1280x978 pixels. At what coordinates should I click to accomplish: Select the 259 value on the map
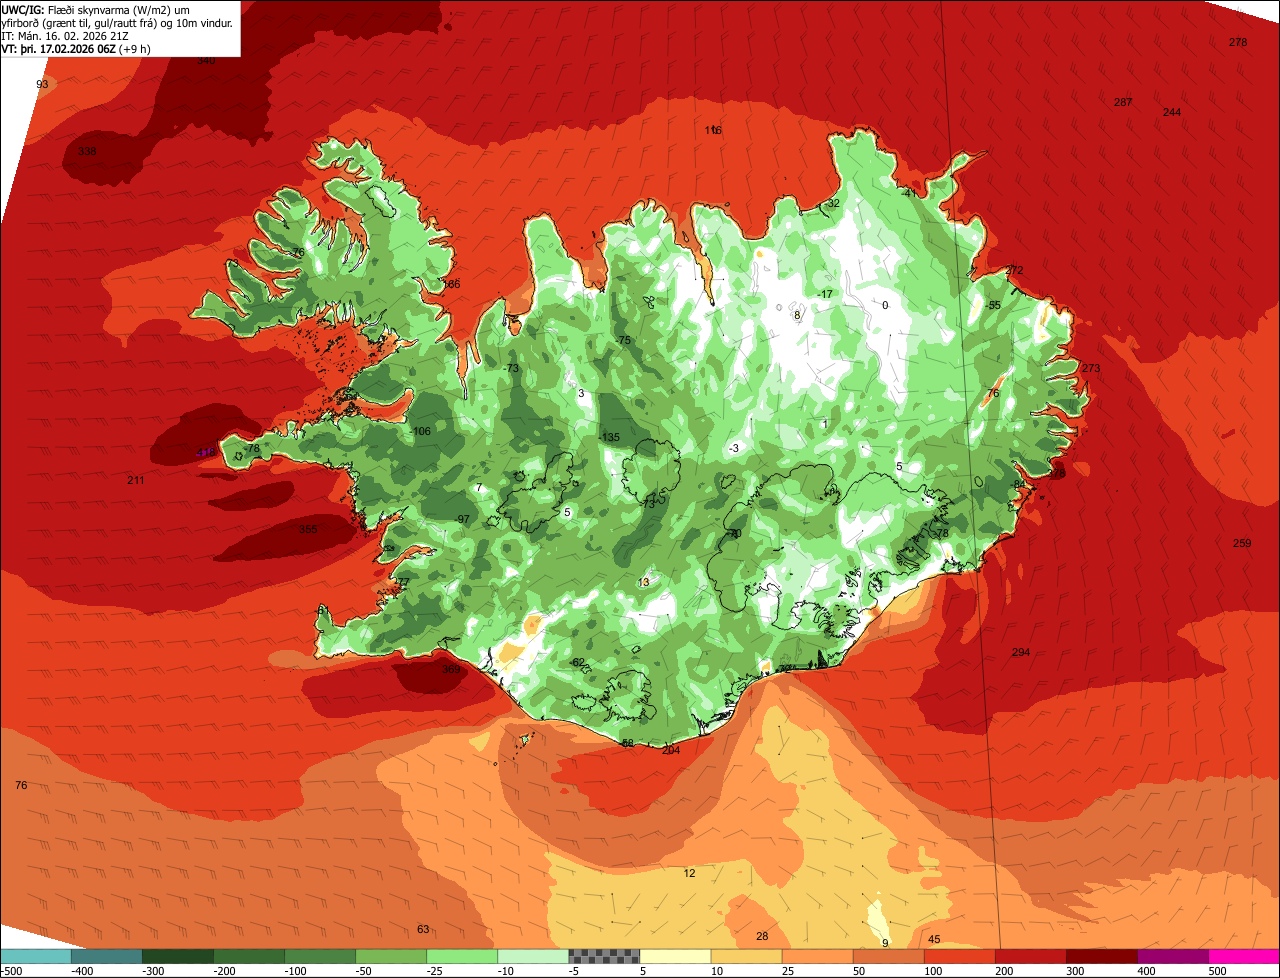point(1242,543)
